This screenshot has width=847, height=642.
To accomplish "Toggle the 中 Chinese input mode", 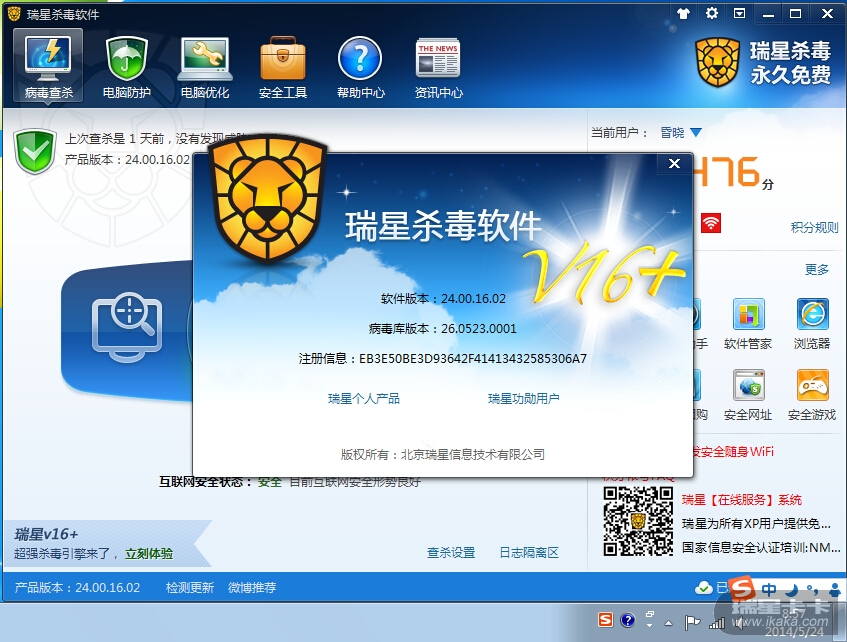I will pyautogui.click(x=769, y=589).
